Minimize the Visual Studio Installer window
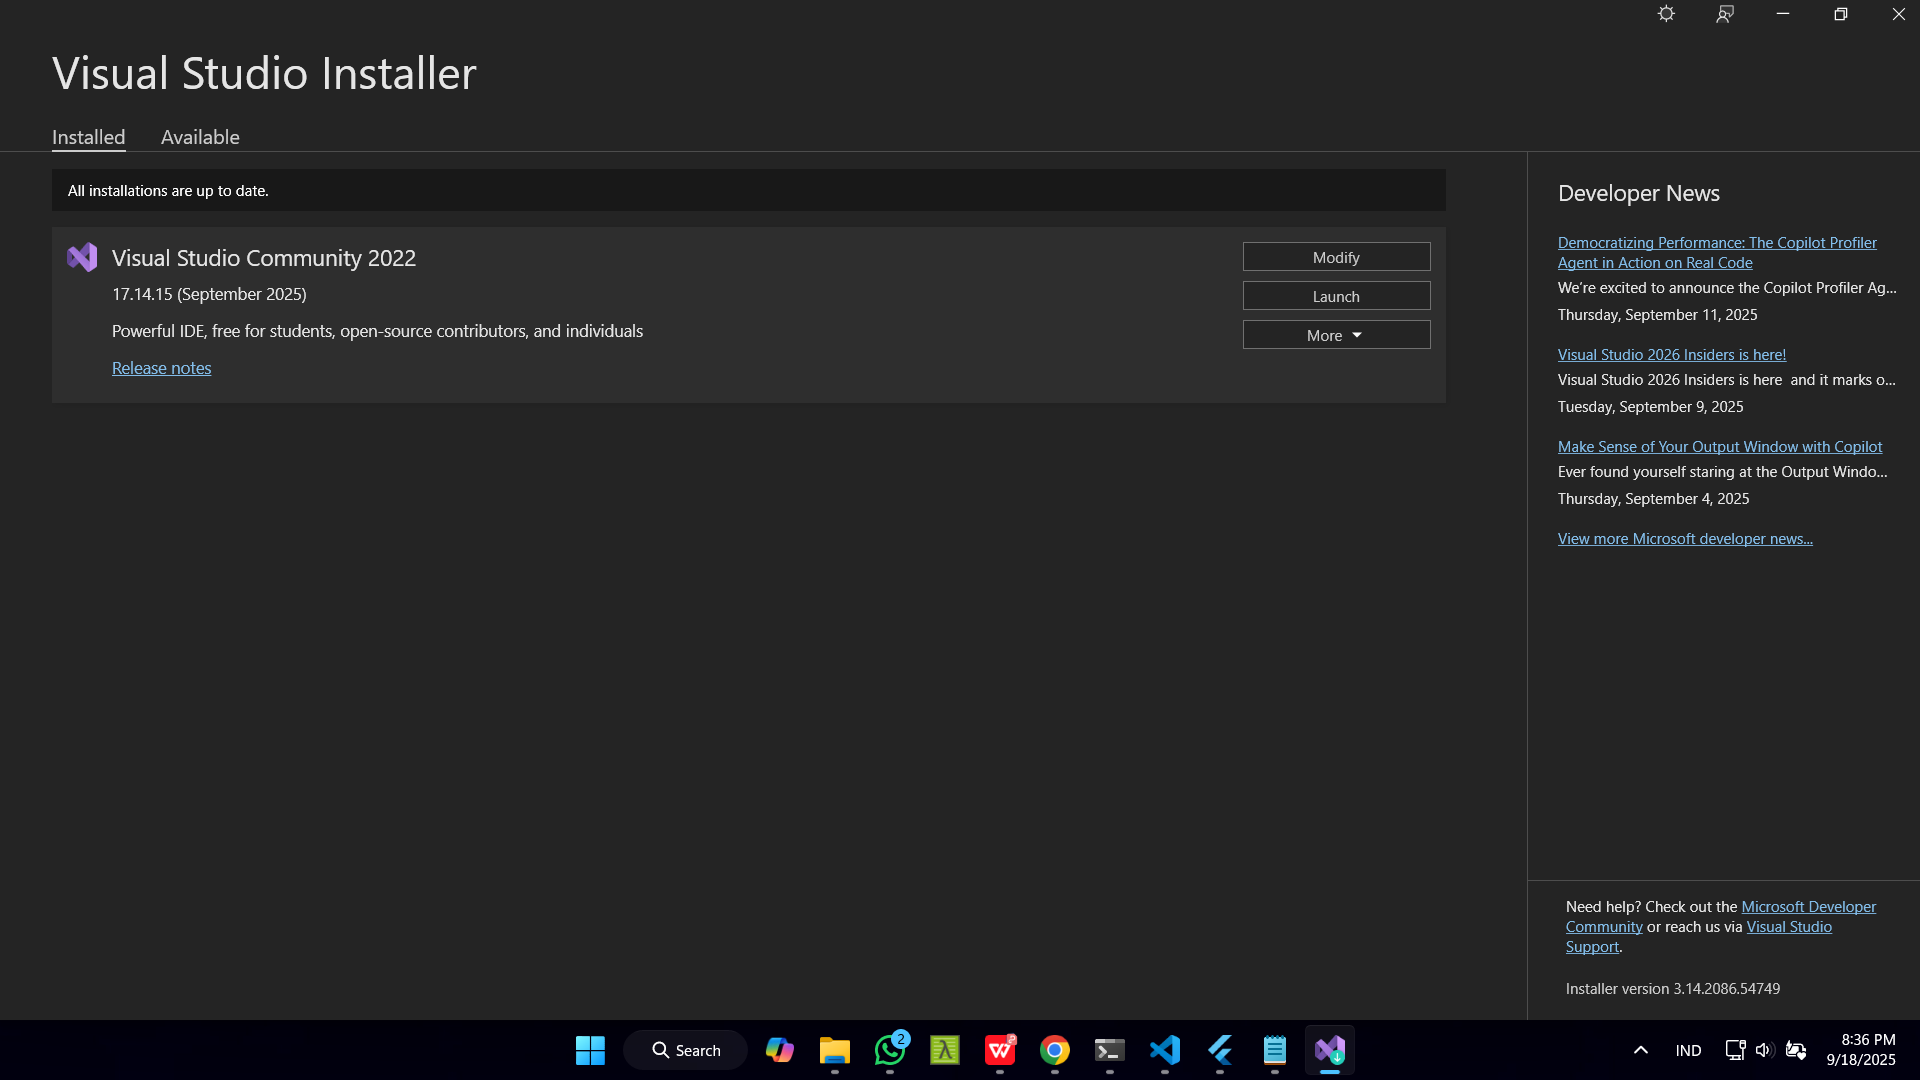1920x1080 pixels. click(1783, 14)
